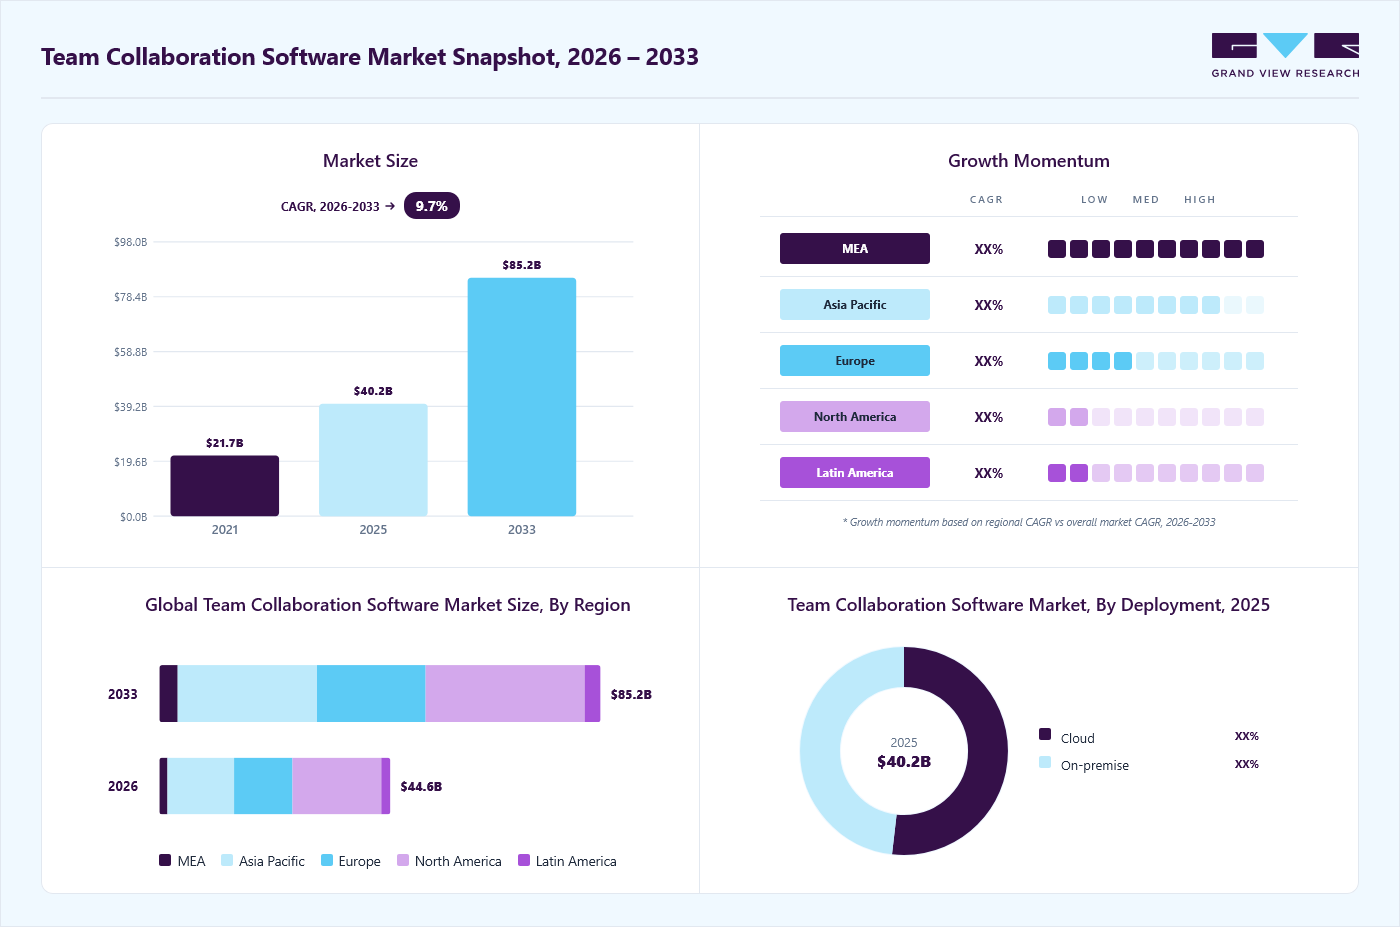1400x927 pixels.
Task: Click the $40.2B label above 2025 bar
Action: [373, 391]
